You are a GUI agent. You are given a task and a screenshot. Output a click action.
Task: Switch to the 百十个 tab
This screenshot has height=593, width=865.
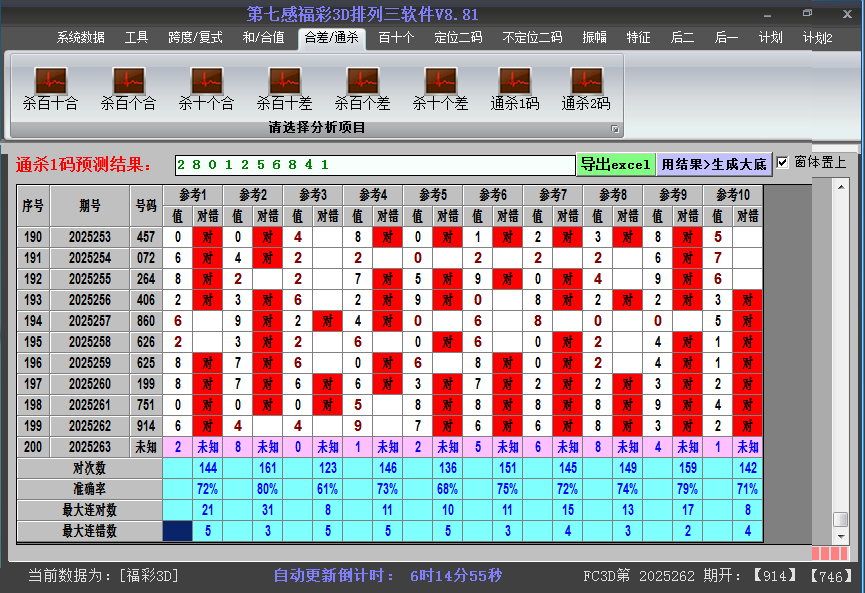(x=396, y=38)
